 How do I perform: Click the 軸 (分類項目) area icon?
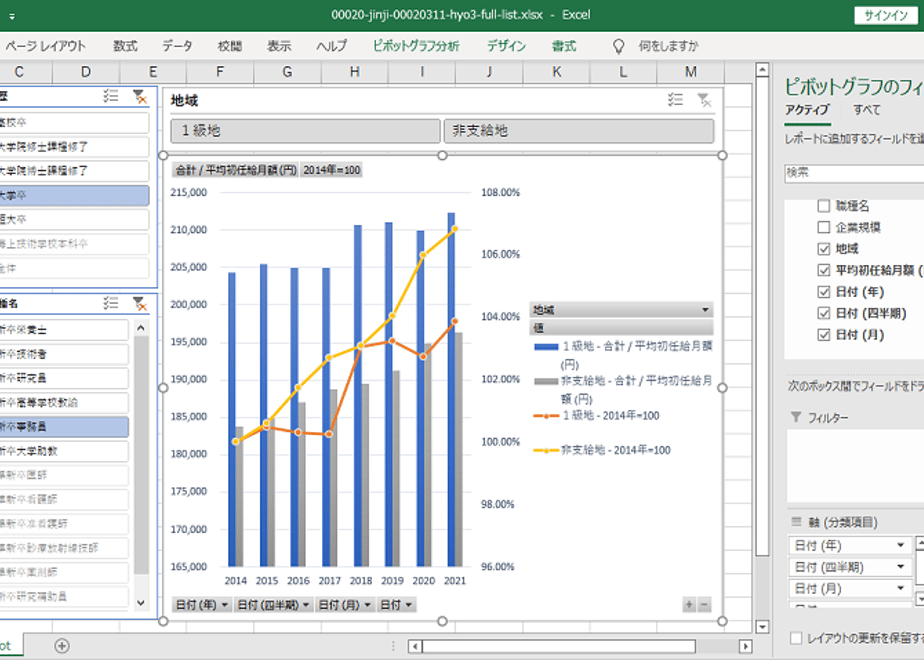[796, 522]
